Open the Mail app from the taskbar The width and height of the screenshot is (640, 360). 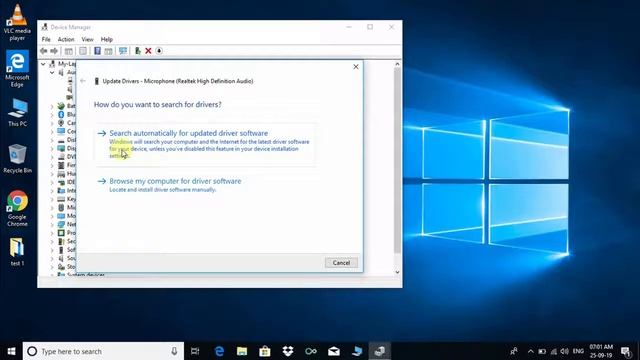pos(334,351)
